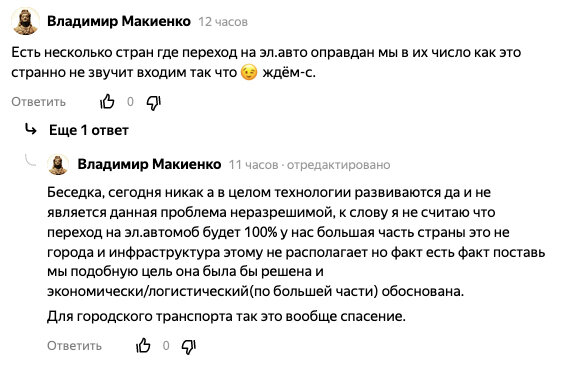The image size is (588, 366).
Task: Open author name Владимир Макиенко on reply
Action: pyautogui.click(x=149, y=164)
